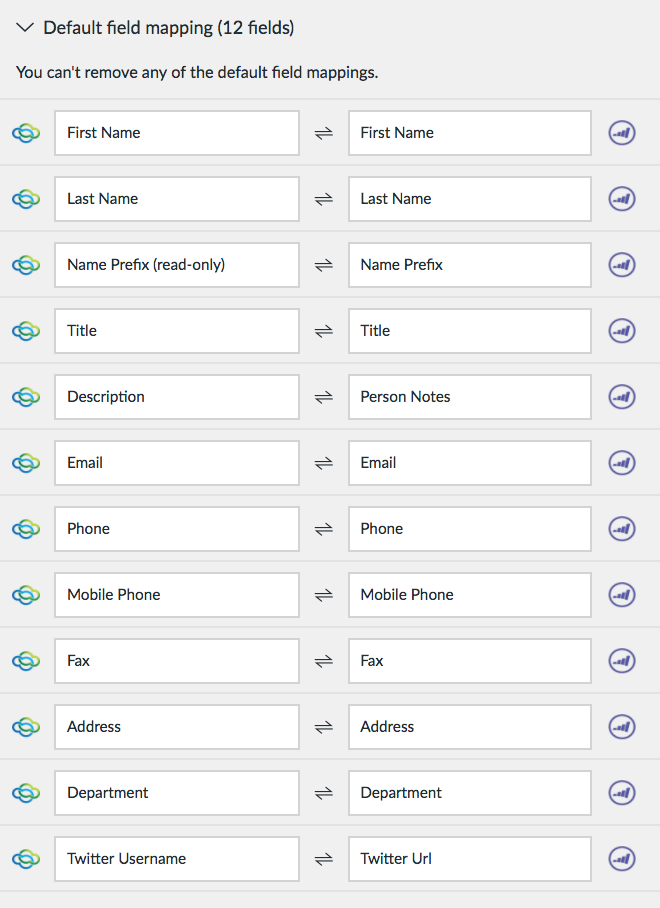Viewport: 660px width, 908px height.
Task: Click the sync arrows in the Department row
Action: coord(324,793)
